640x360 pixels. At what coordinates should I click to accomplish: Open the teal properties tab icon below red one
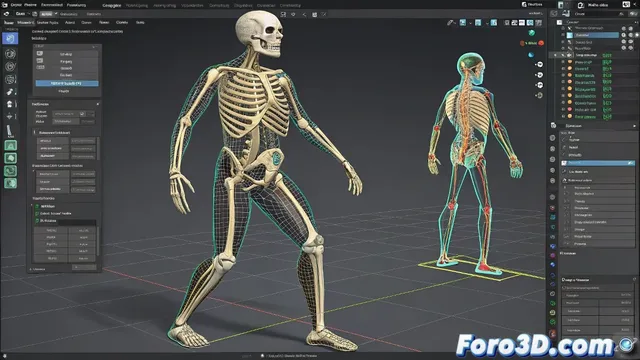pyautogui.click(x=553, y=217)
